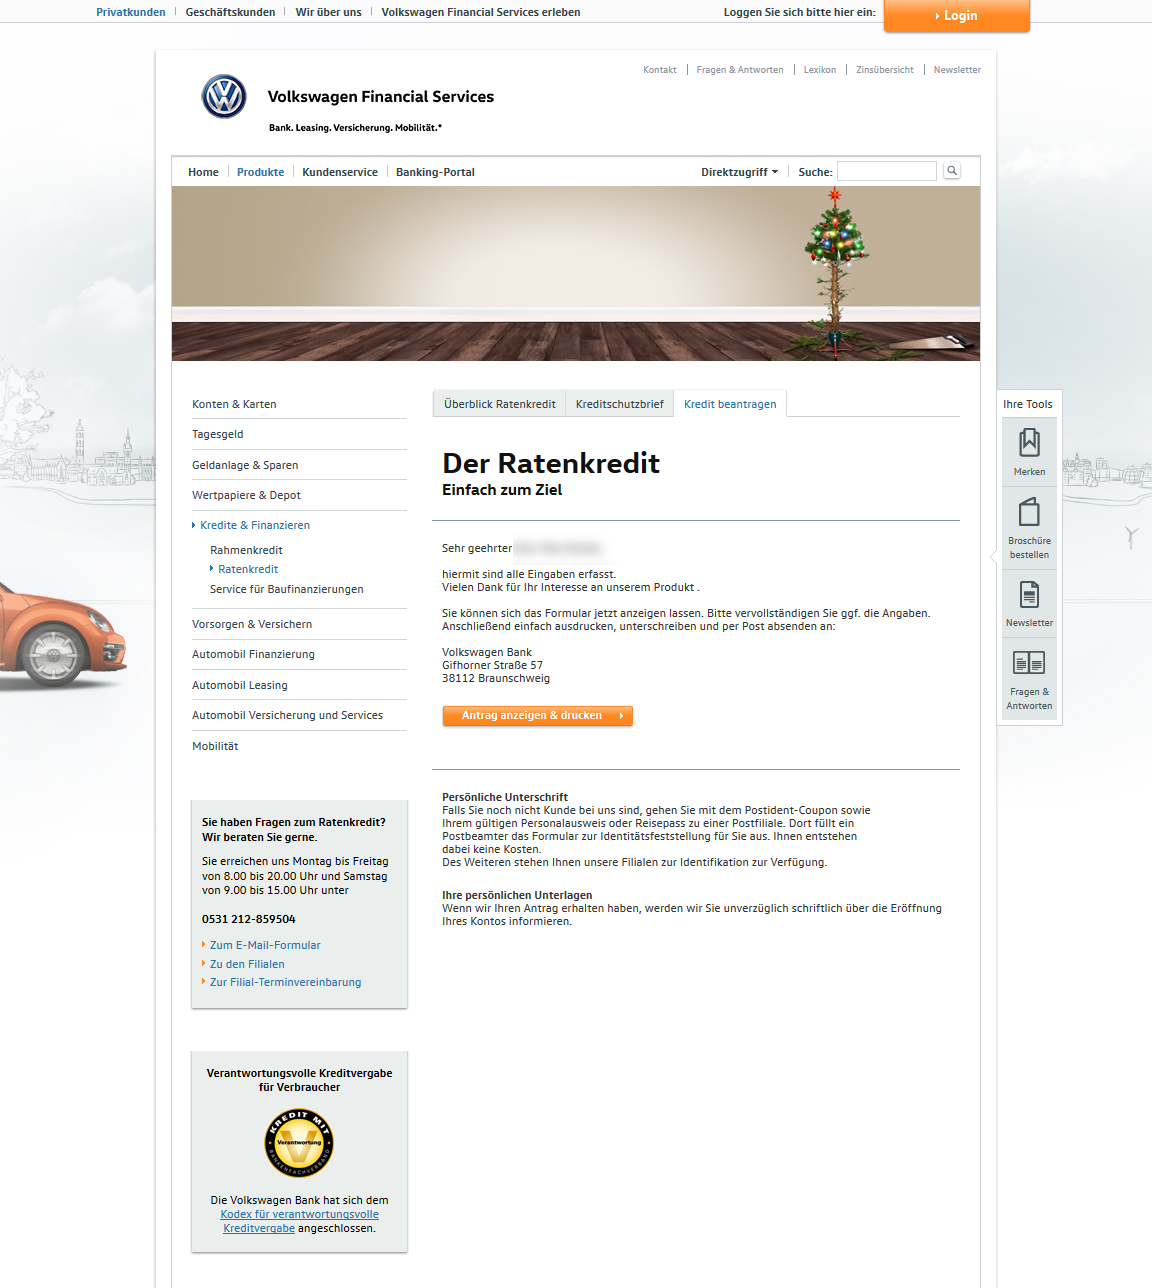The image size is (1152, 1288).
Task: Click the magnifier search icon
Action: click(952, 171)
